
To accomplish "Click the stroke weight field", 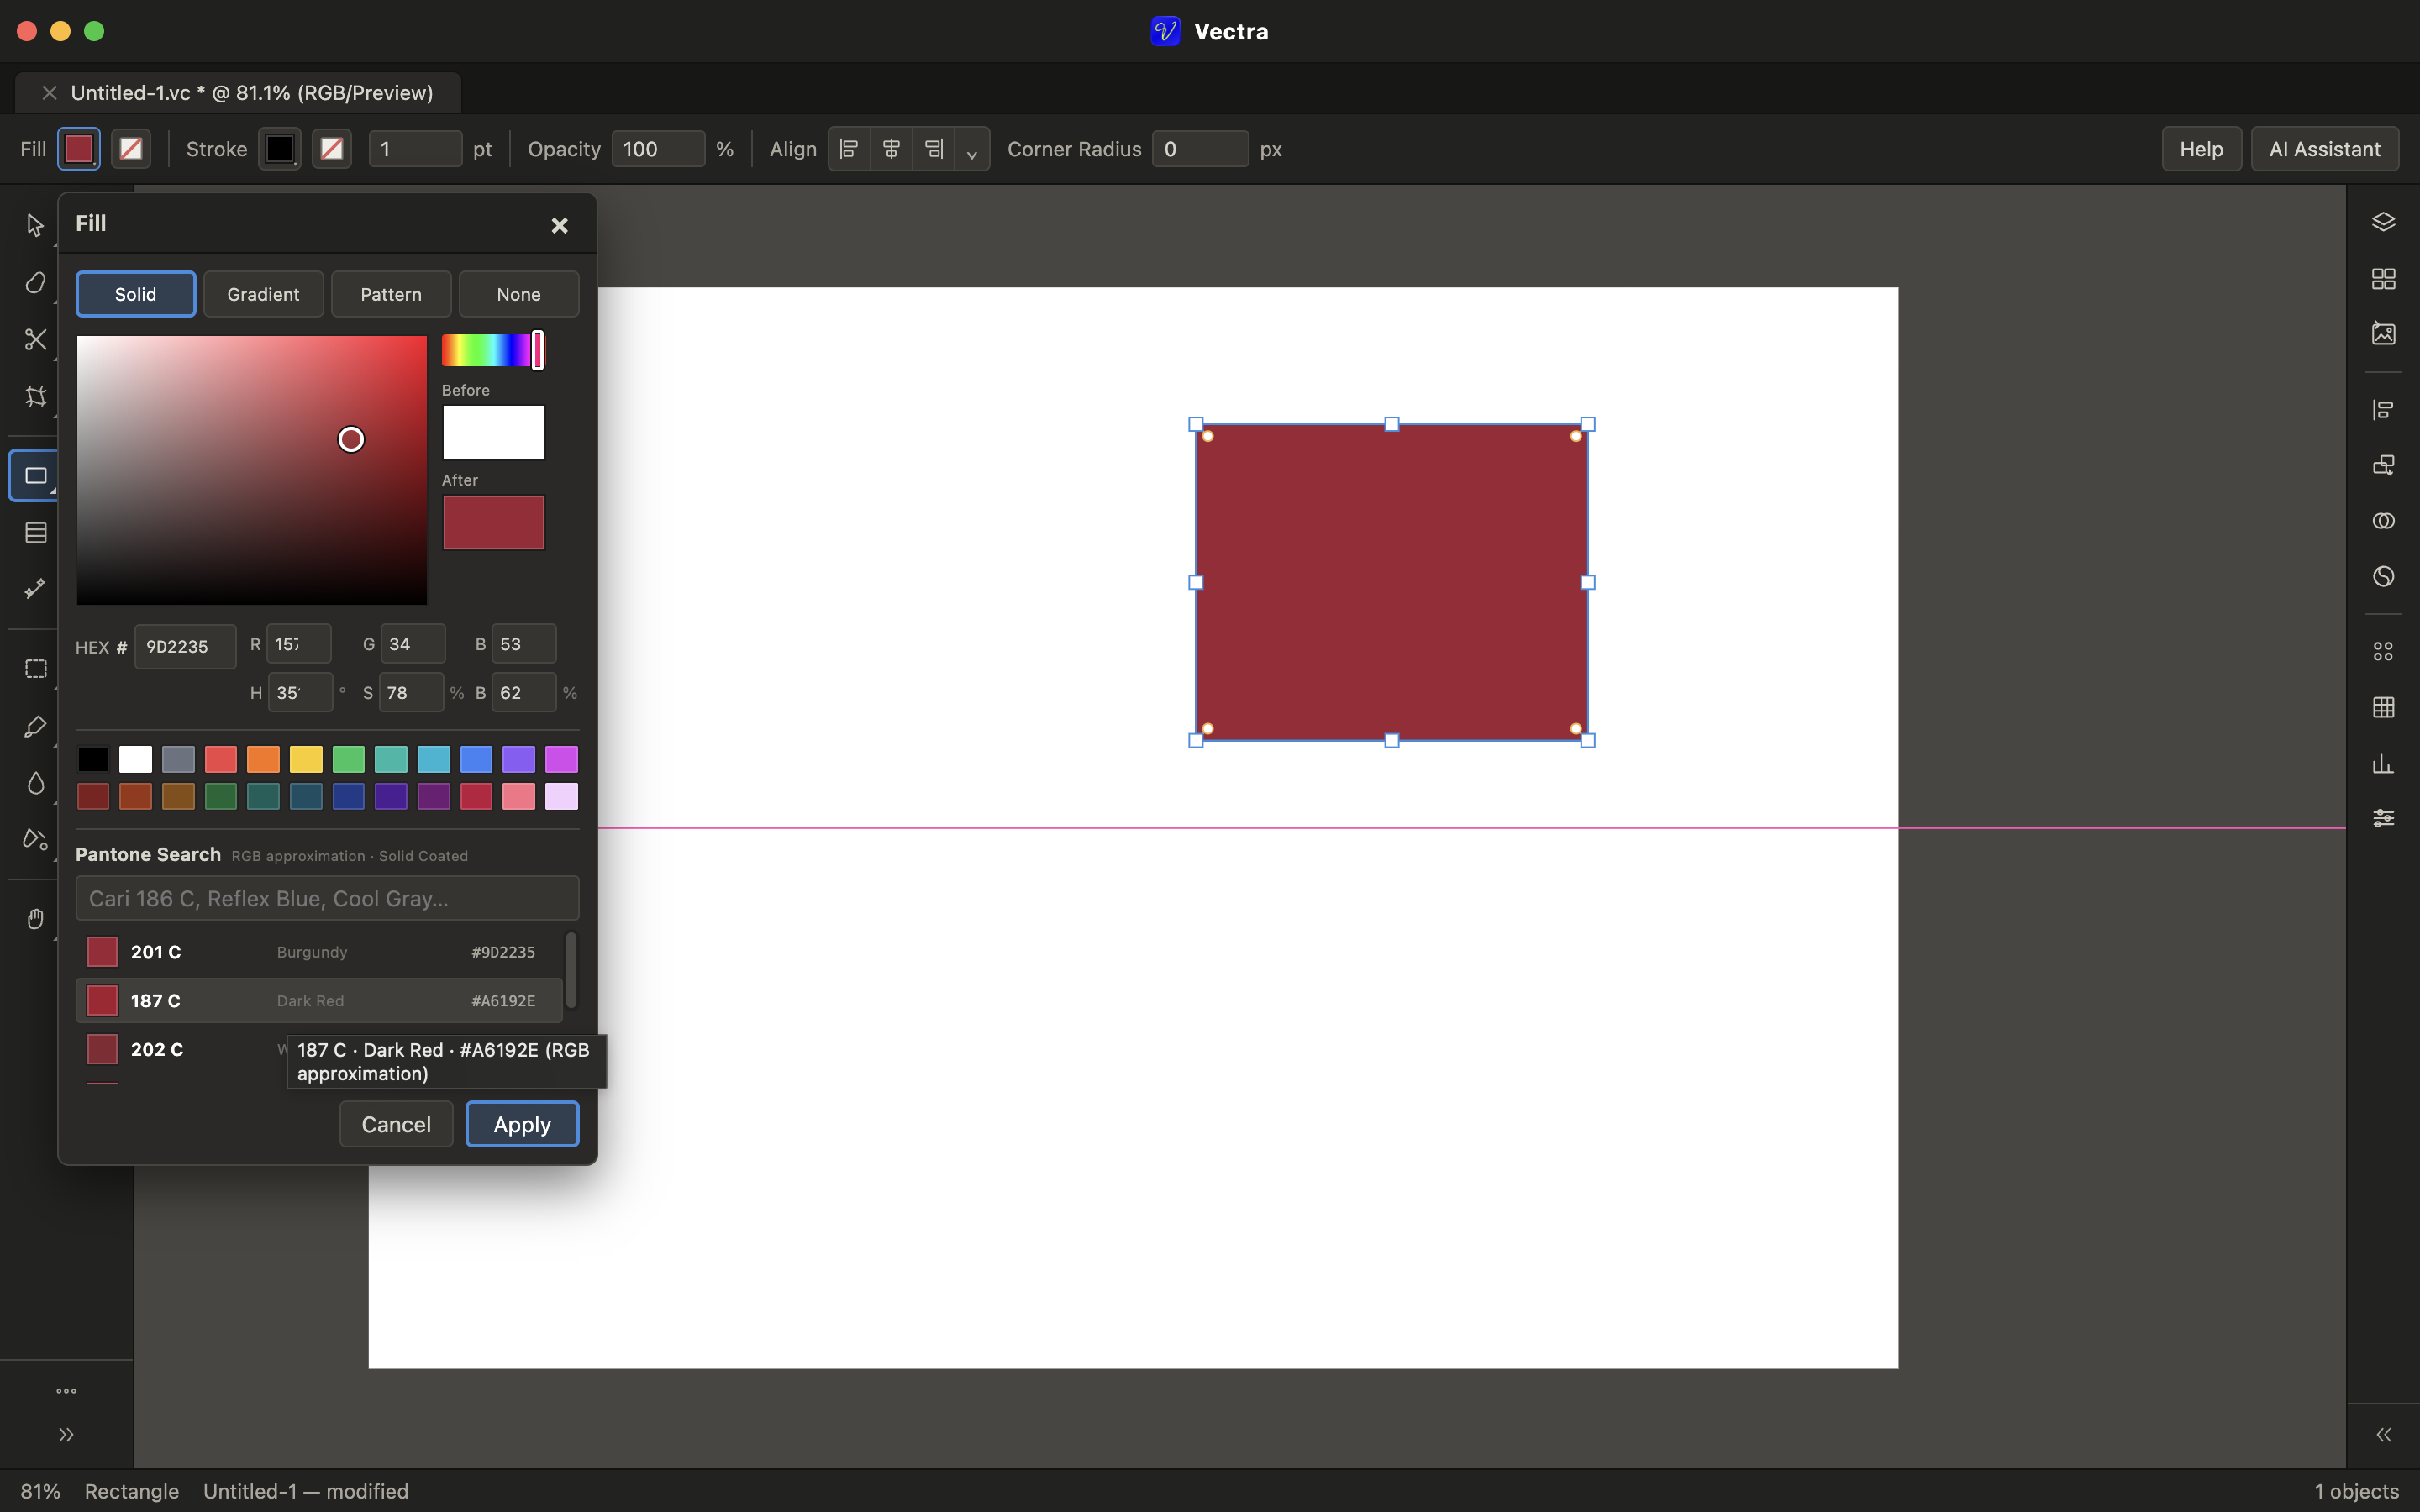I will 415,149.
